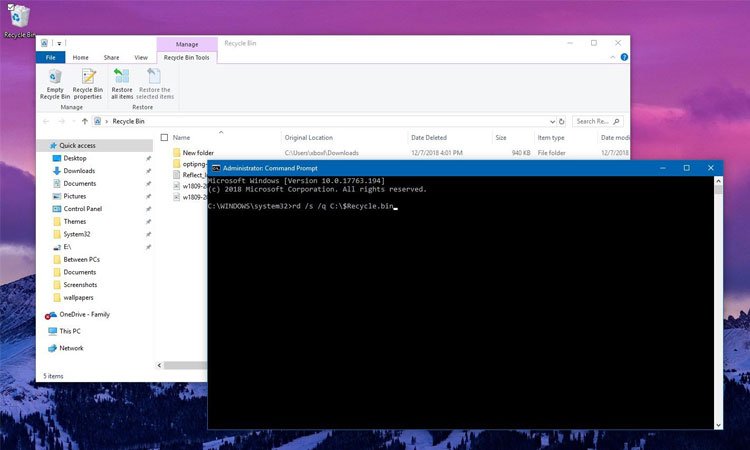The image size is (750, 450).
Task: Open Recycle Bin properties from the ribbon
Action: (x=88, y=78)
